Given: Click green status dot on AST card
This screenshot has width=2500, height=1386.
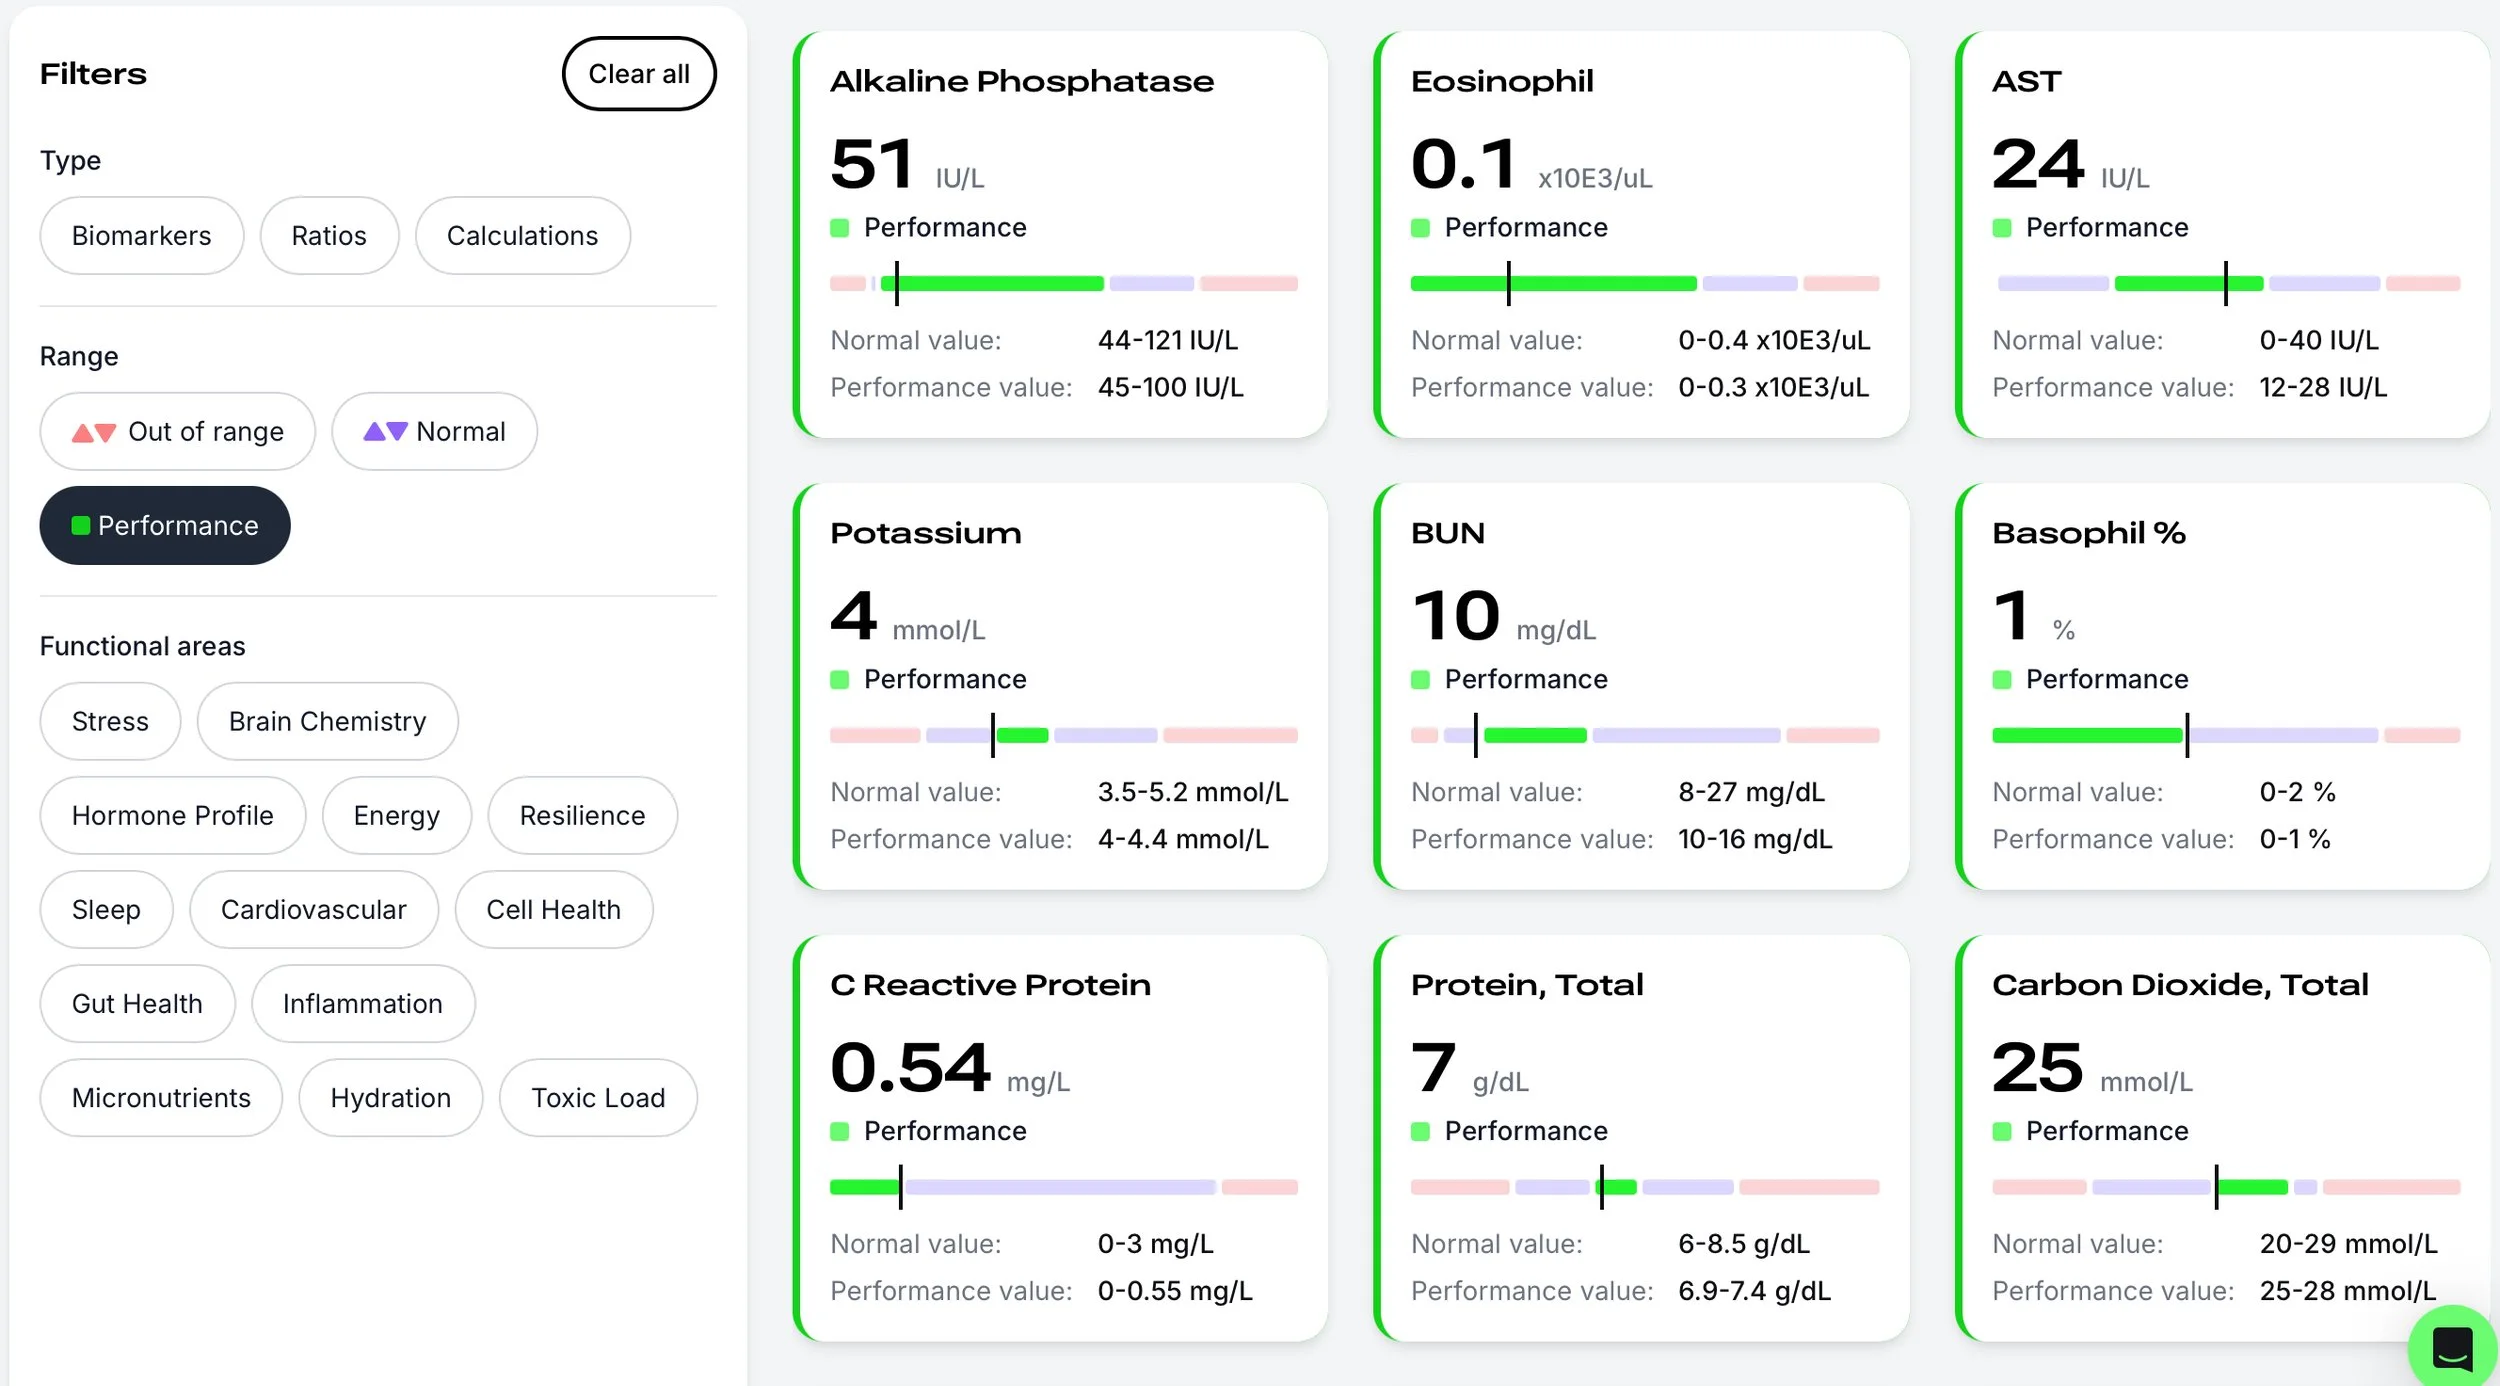Looking at the screenshot, I should pos(2002,228).
